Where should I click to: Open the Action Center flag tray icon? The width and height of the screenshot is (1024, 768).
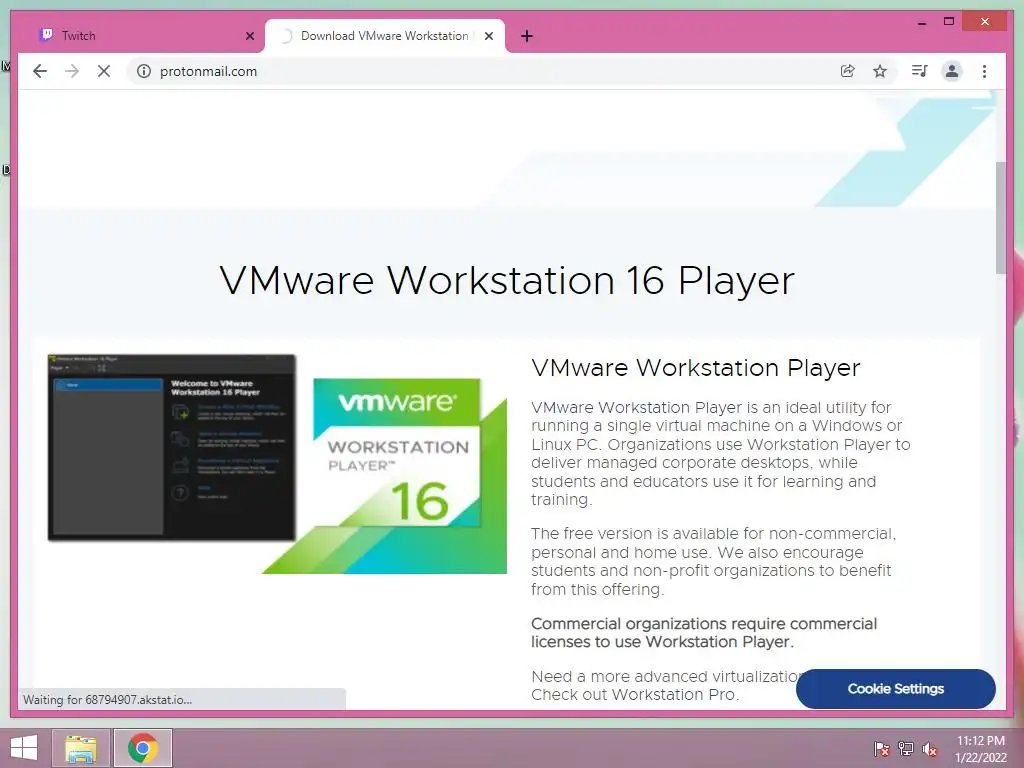[x=881, y=748]
